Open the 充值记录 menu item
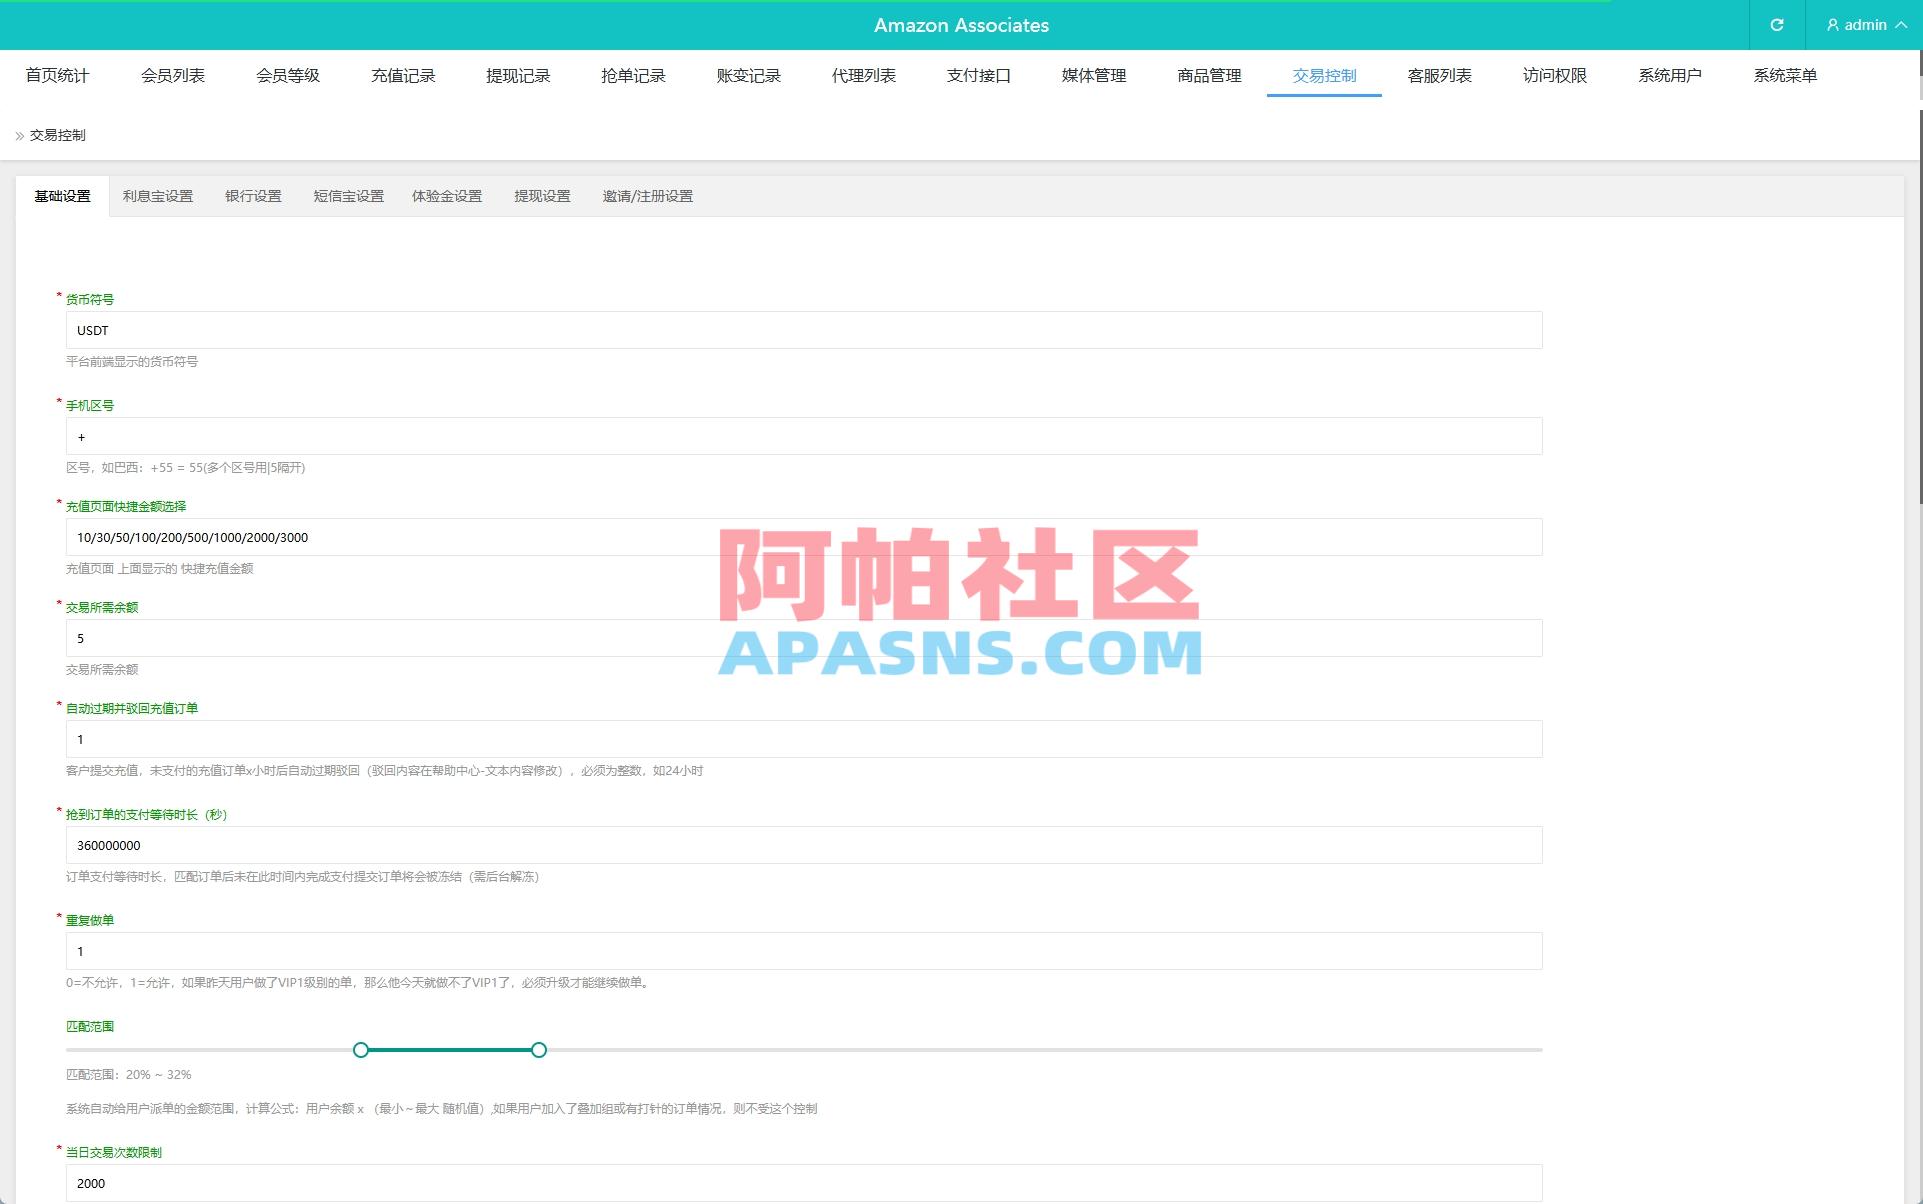The height and width of the screenshot is (1204, 1923). (x=402, y=75)
